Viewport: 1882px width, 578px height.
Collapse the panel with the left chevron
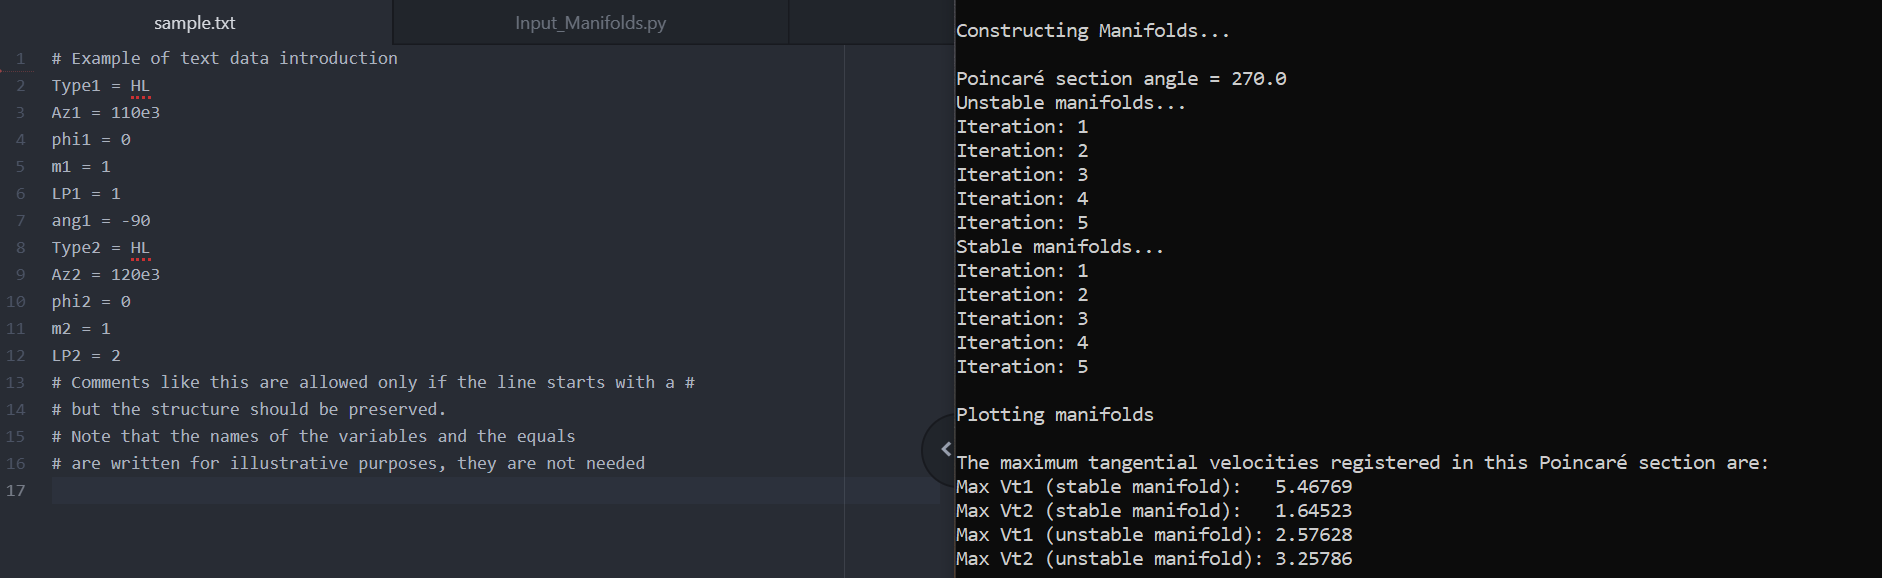tap(945, 450)
